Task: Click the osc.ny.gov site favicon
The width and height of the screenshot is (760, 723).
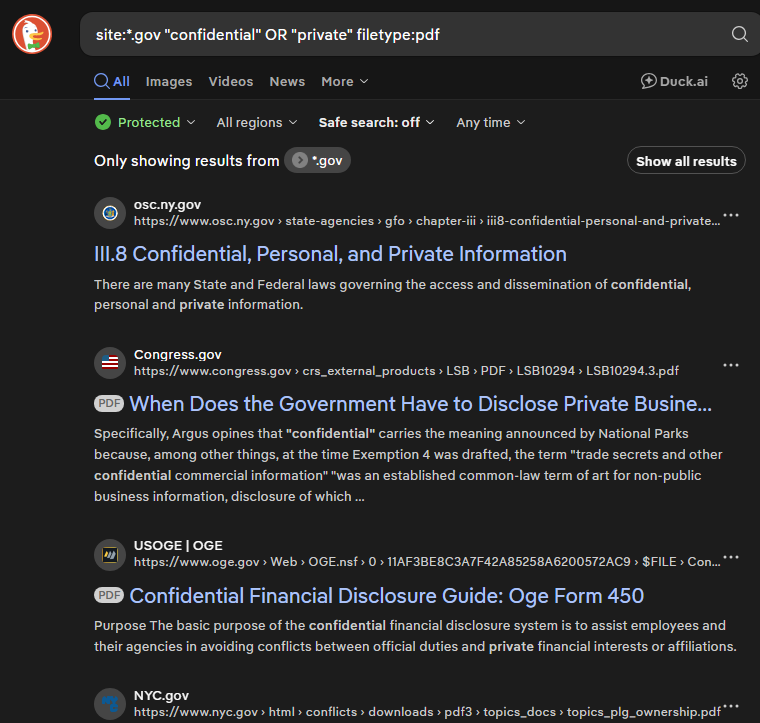Action: pos(110,213)
